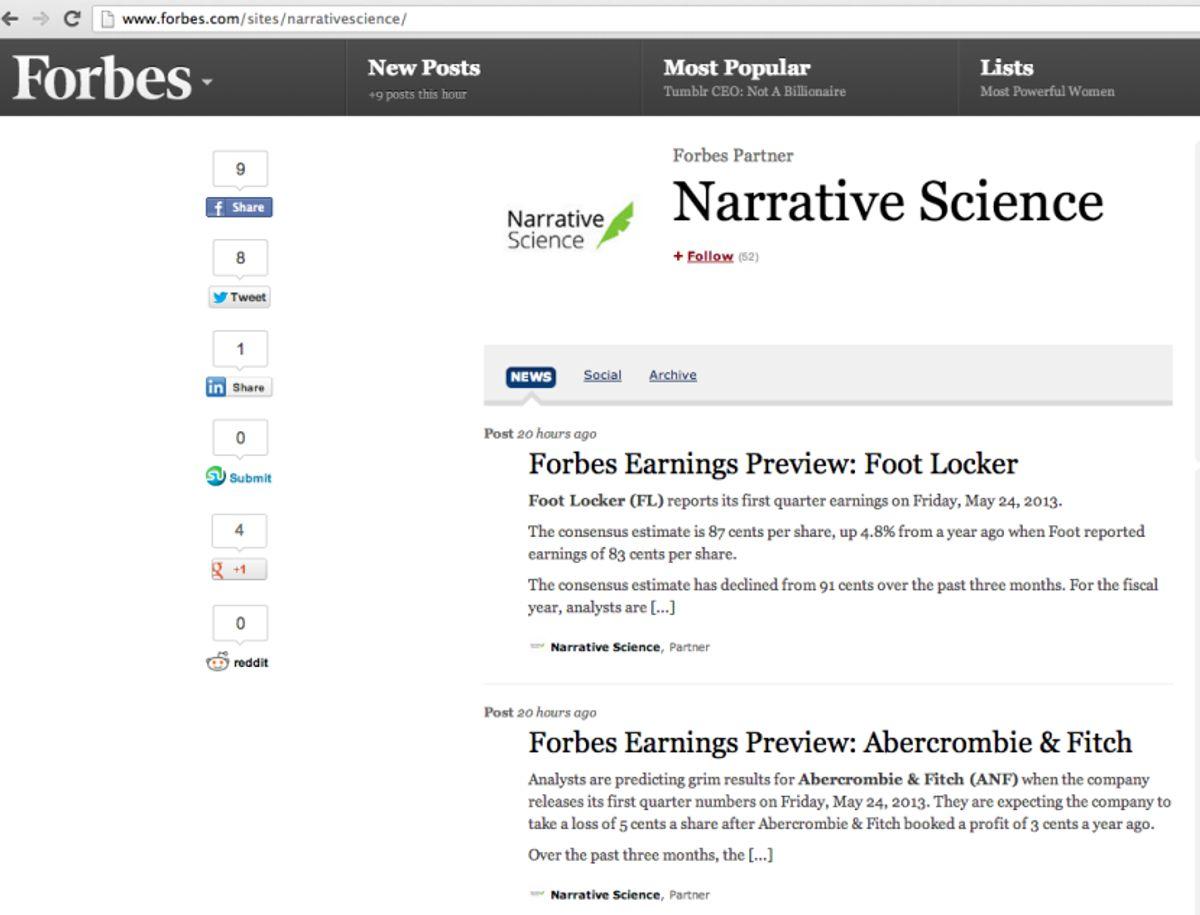Open the Lists menu
The image size is (1200, 915).
point(1006,68)
